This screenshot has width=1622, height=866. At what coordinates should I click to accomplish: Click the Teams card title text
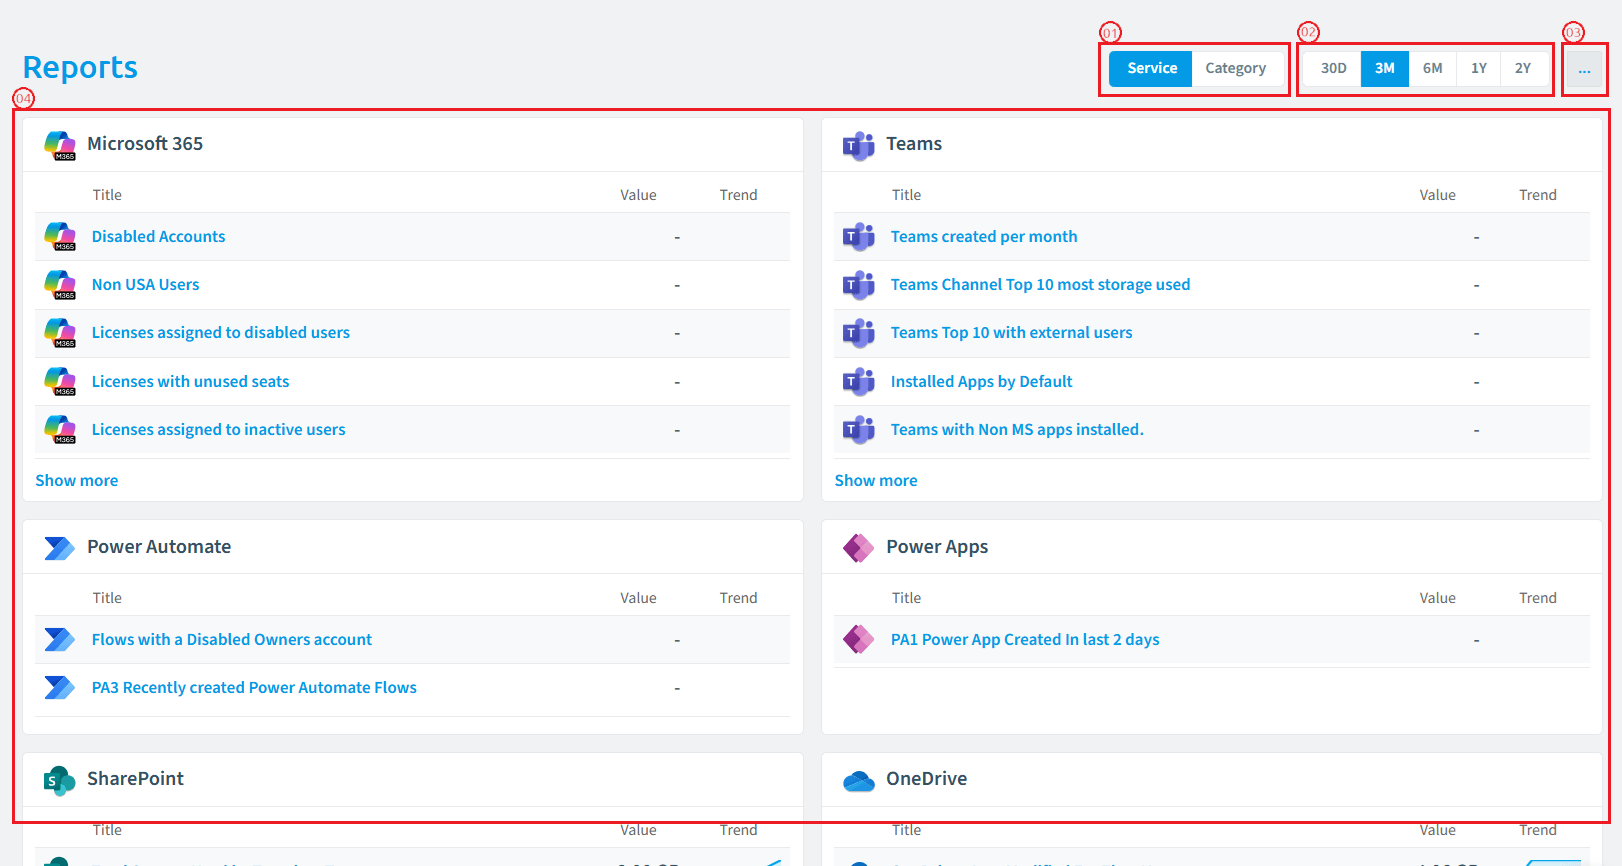coord(914,144)
